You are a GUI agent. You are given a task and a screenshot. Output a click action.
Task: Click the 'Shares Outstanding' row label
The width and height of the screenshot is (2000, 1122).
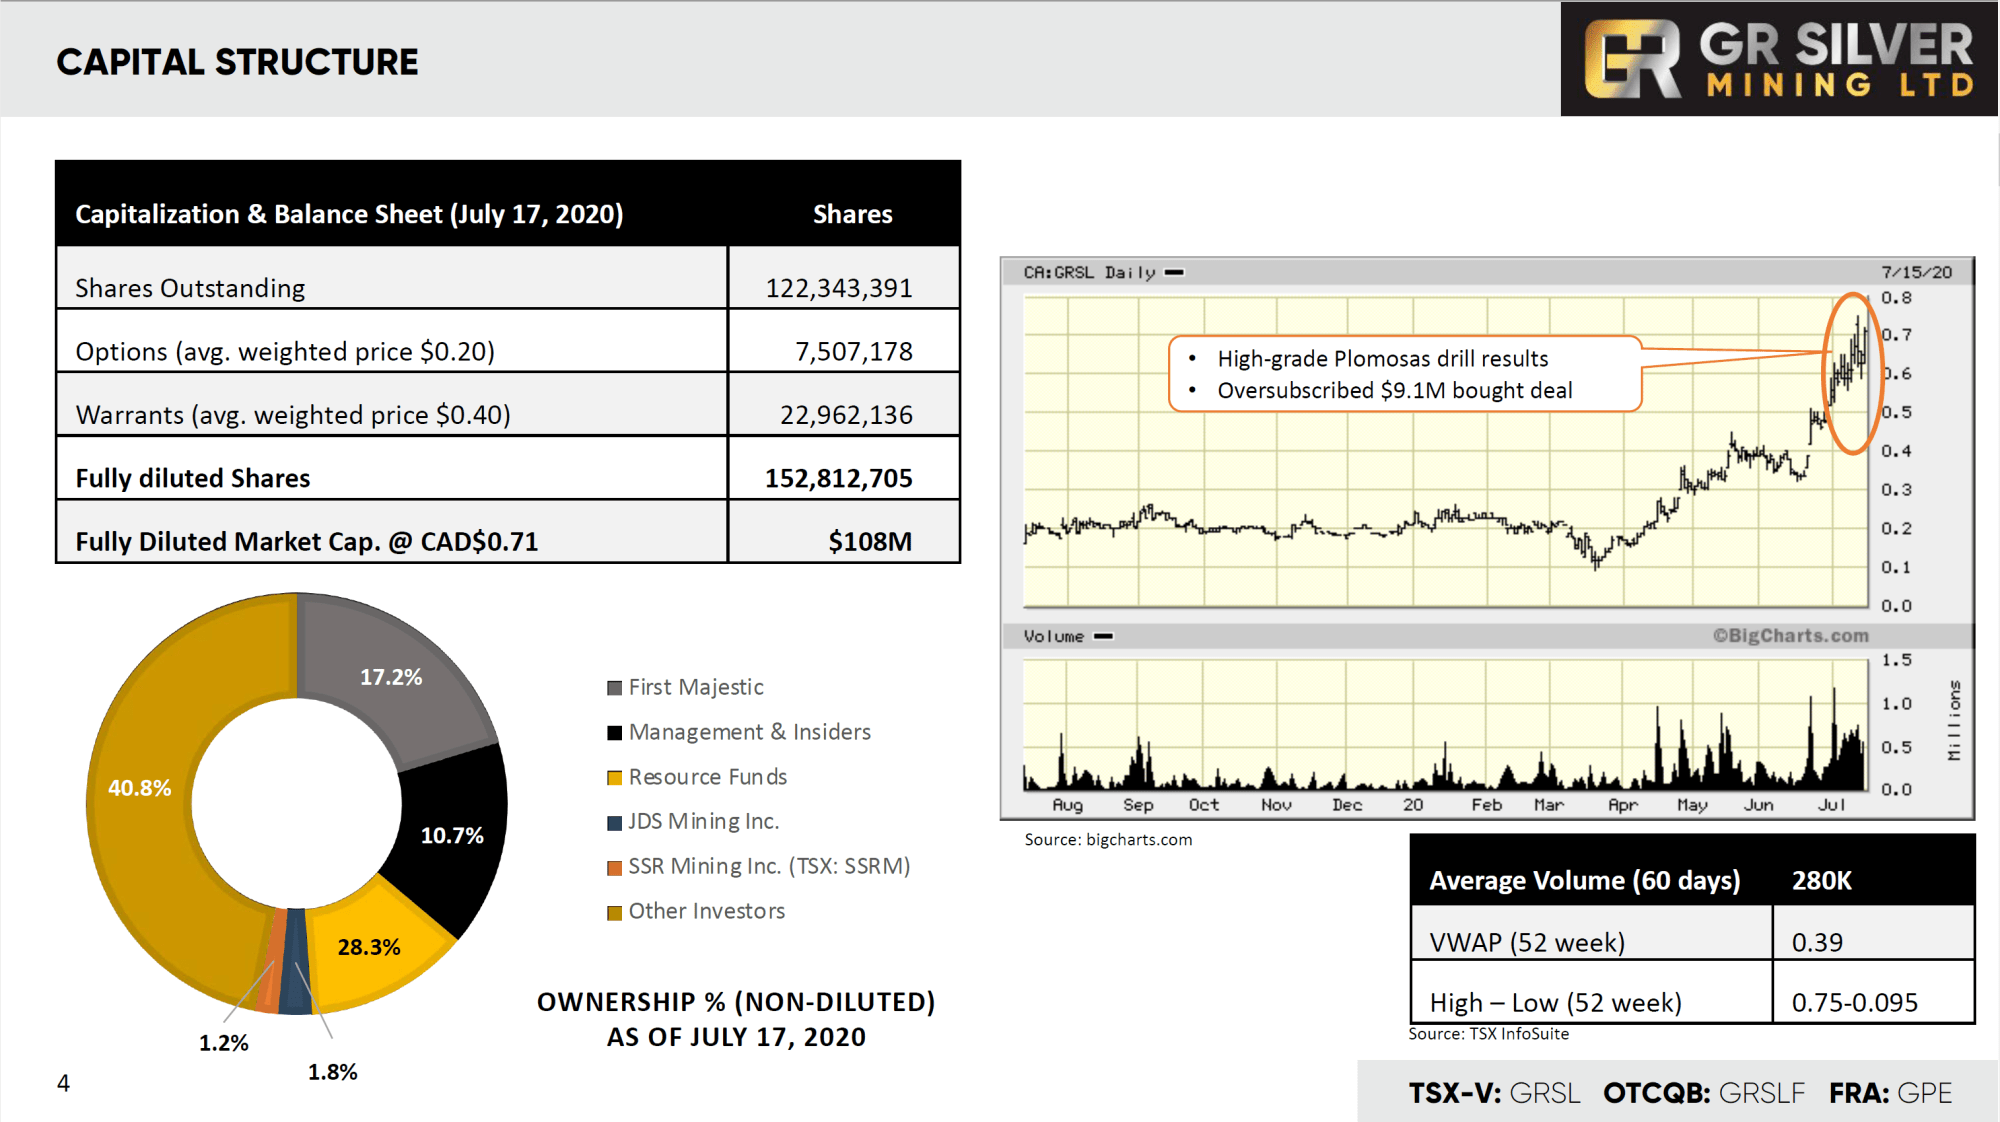pyautogui.click(x=190, y=288)
